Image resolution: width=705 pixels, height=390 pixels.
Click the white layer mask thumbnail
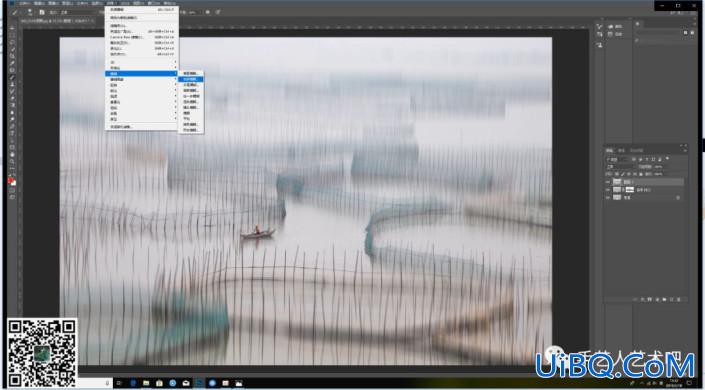point(630,190)
